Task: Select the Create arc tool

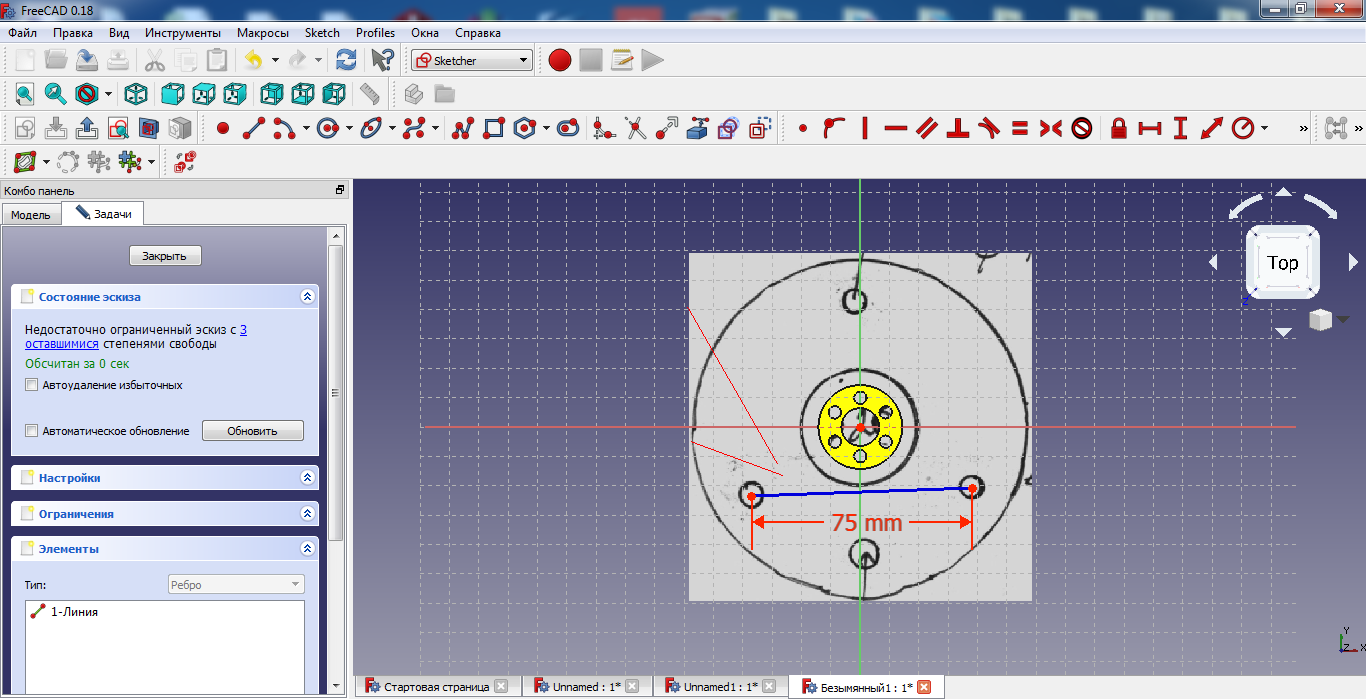Action: [x=284, y=128]
